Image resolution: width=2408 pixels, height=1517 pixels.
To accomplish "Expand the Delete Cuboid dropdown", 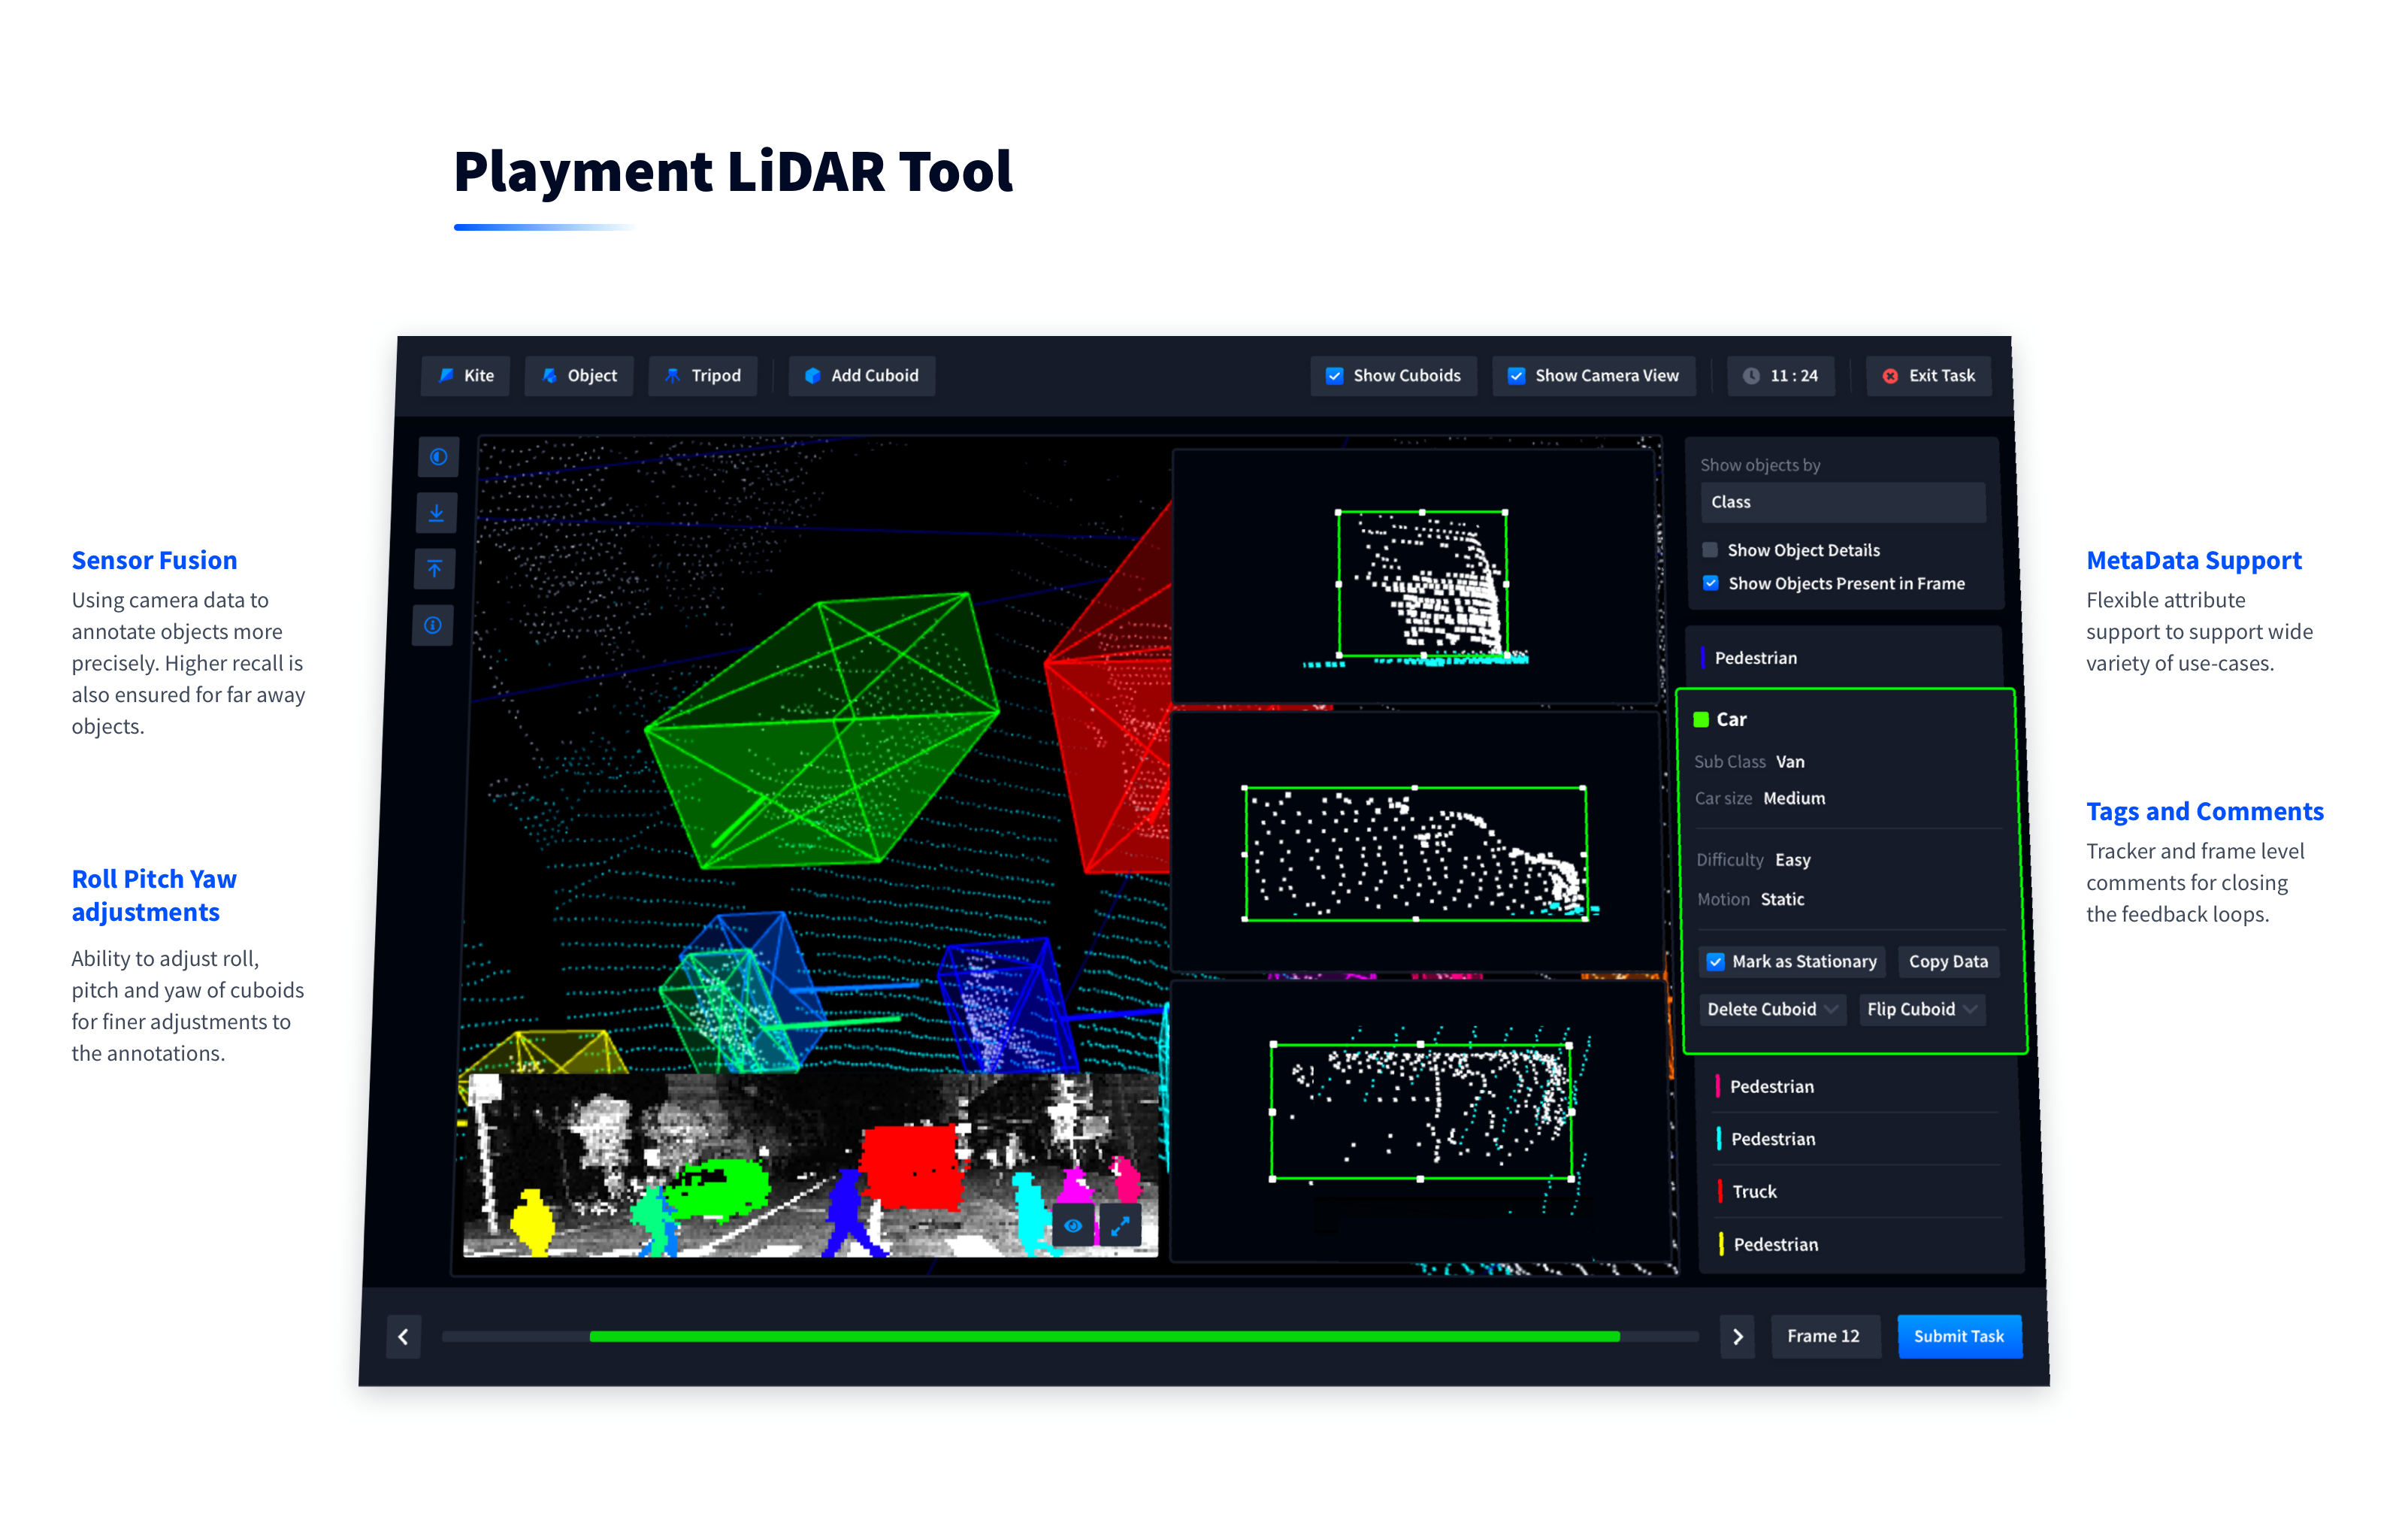I will 1772,1009.
